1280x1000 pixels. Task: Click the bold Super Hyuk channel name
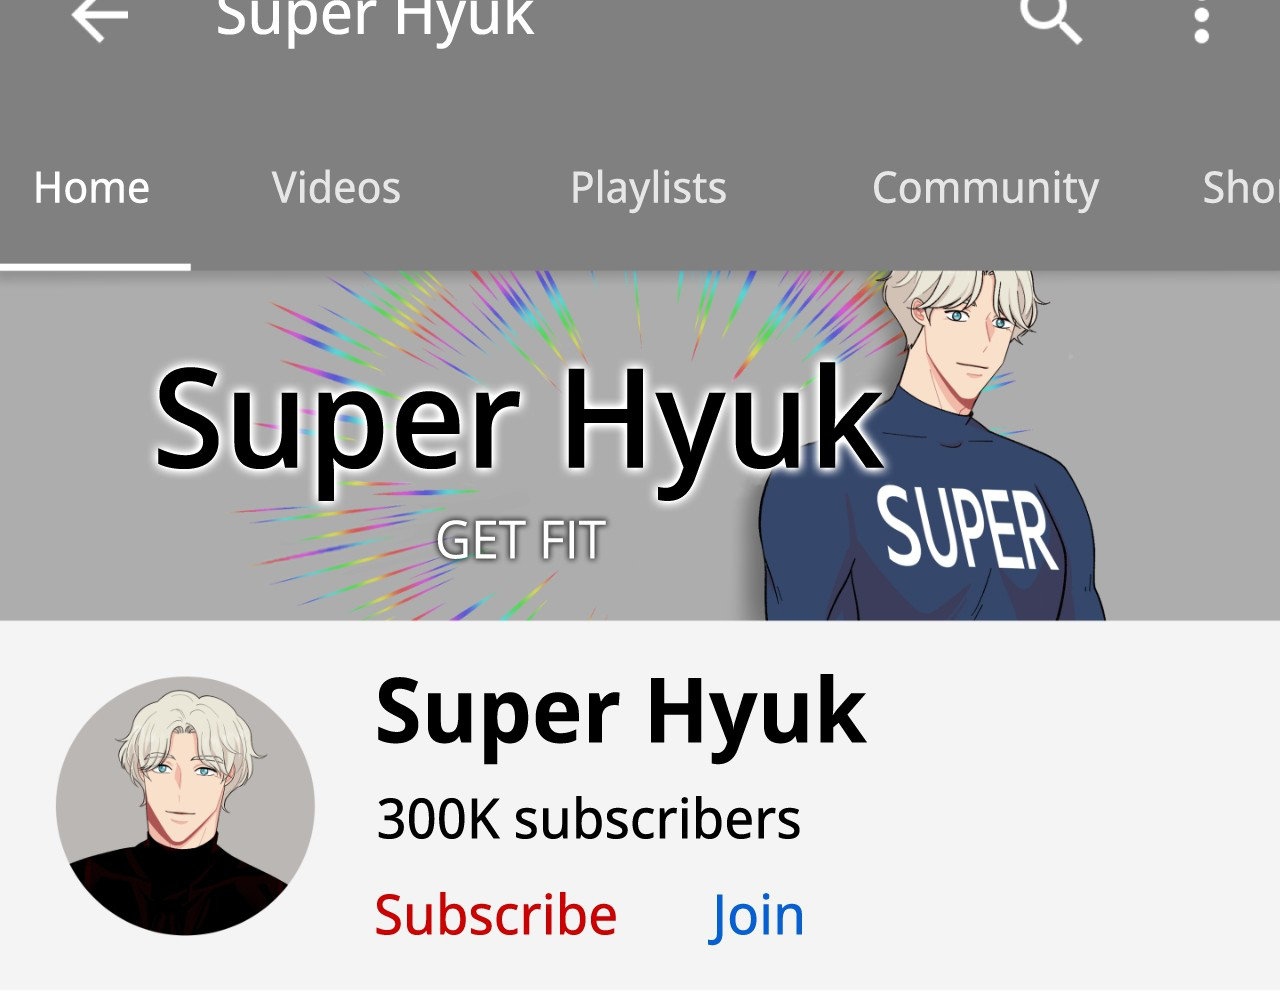click(x=620, y=712)
